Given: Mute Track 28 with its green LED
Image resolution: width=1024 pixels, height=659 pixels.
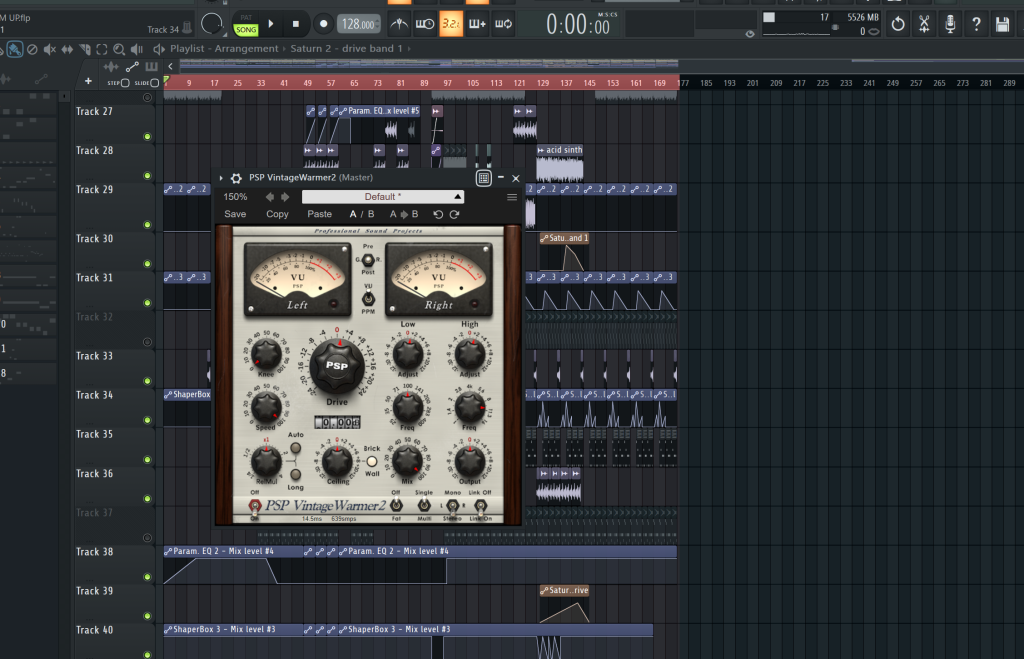Looking at the screenshot, I should point(147,175).
